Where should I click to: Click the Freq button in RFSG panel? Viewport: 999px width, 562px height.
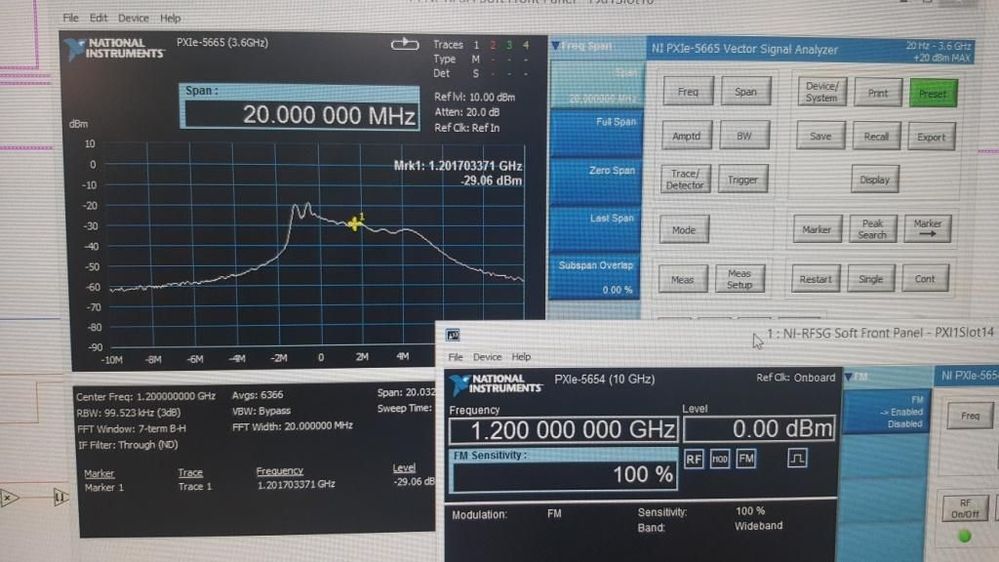[970, 415]
